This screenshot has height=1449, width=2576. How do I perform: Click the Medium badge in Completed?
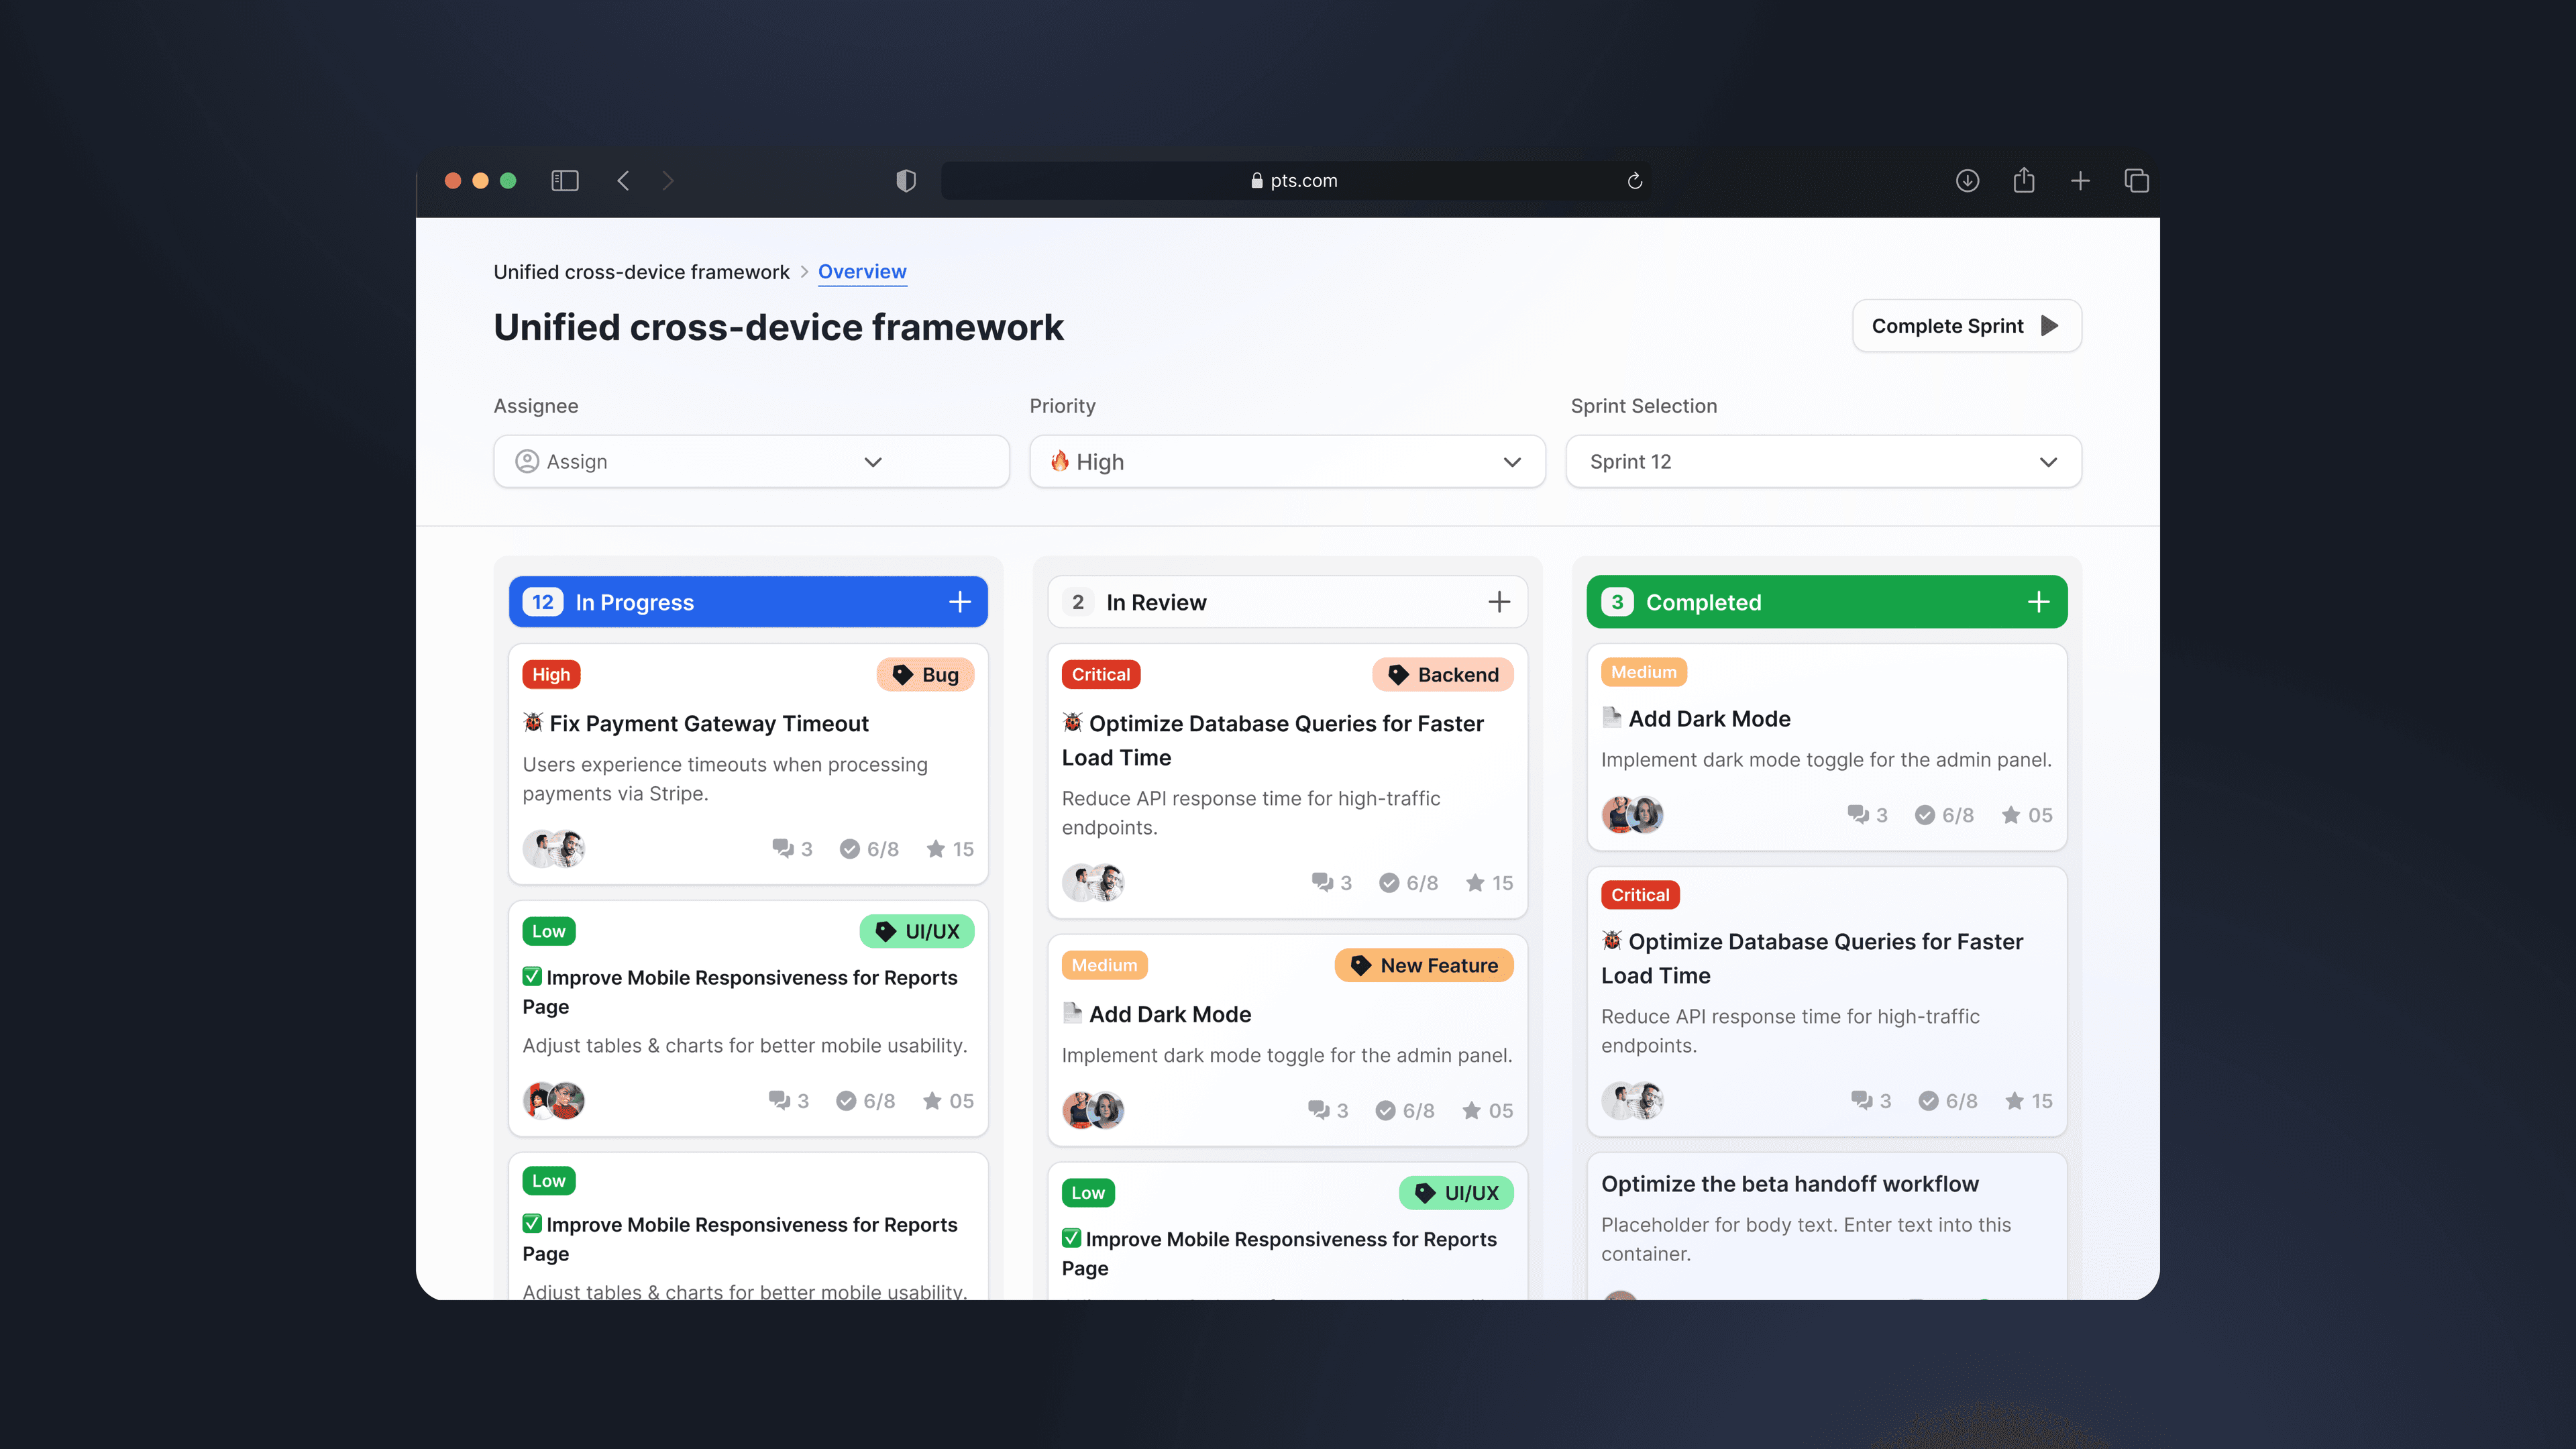1643,672
